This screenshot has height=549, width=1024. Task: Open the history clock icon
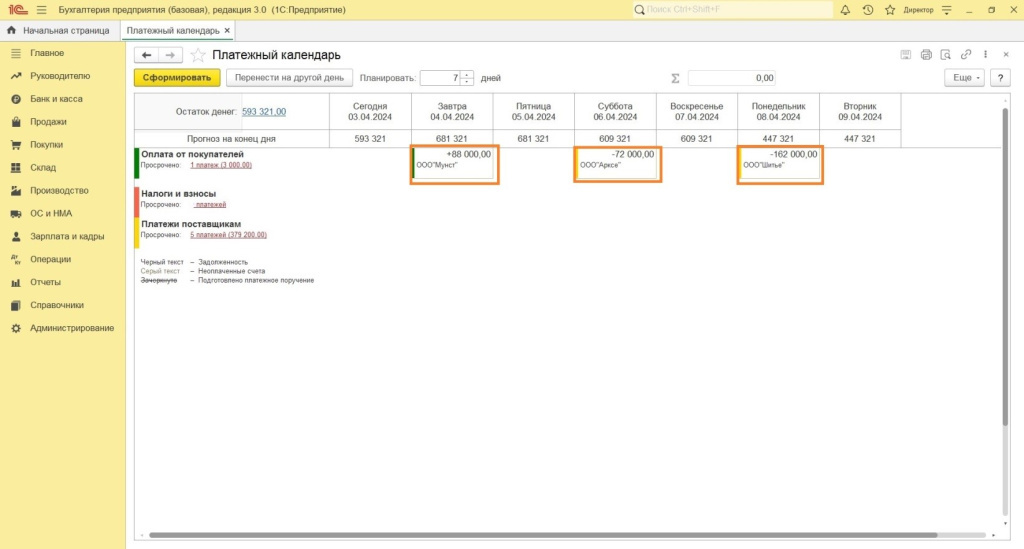point(867,10)
